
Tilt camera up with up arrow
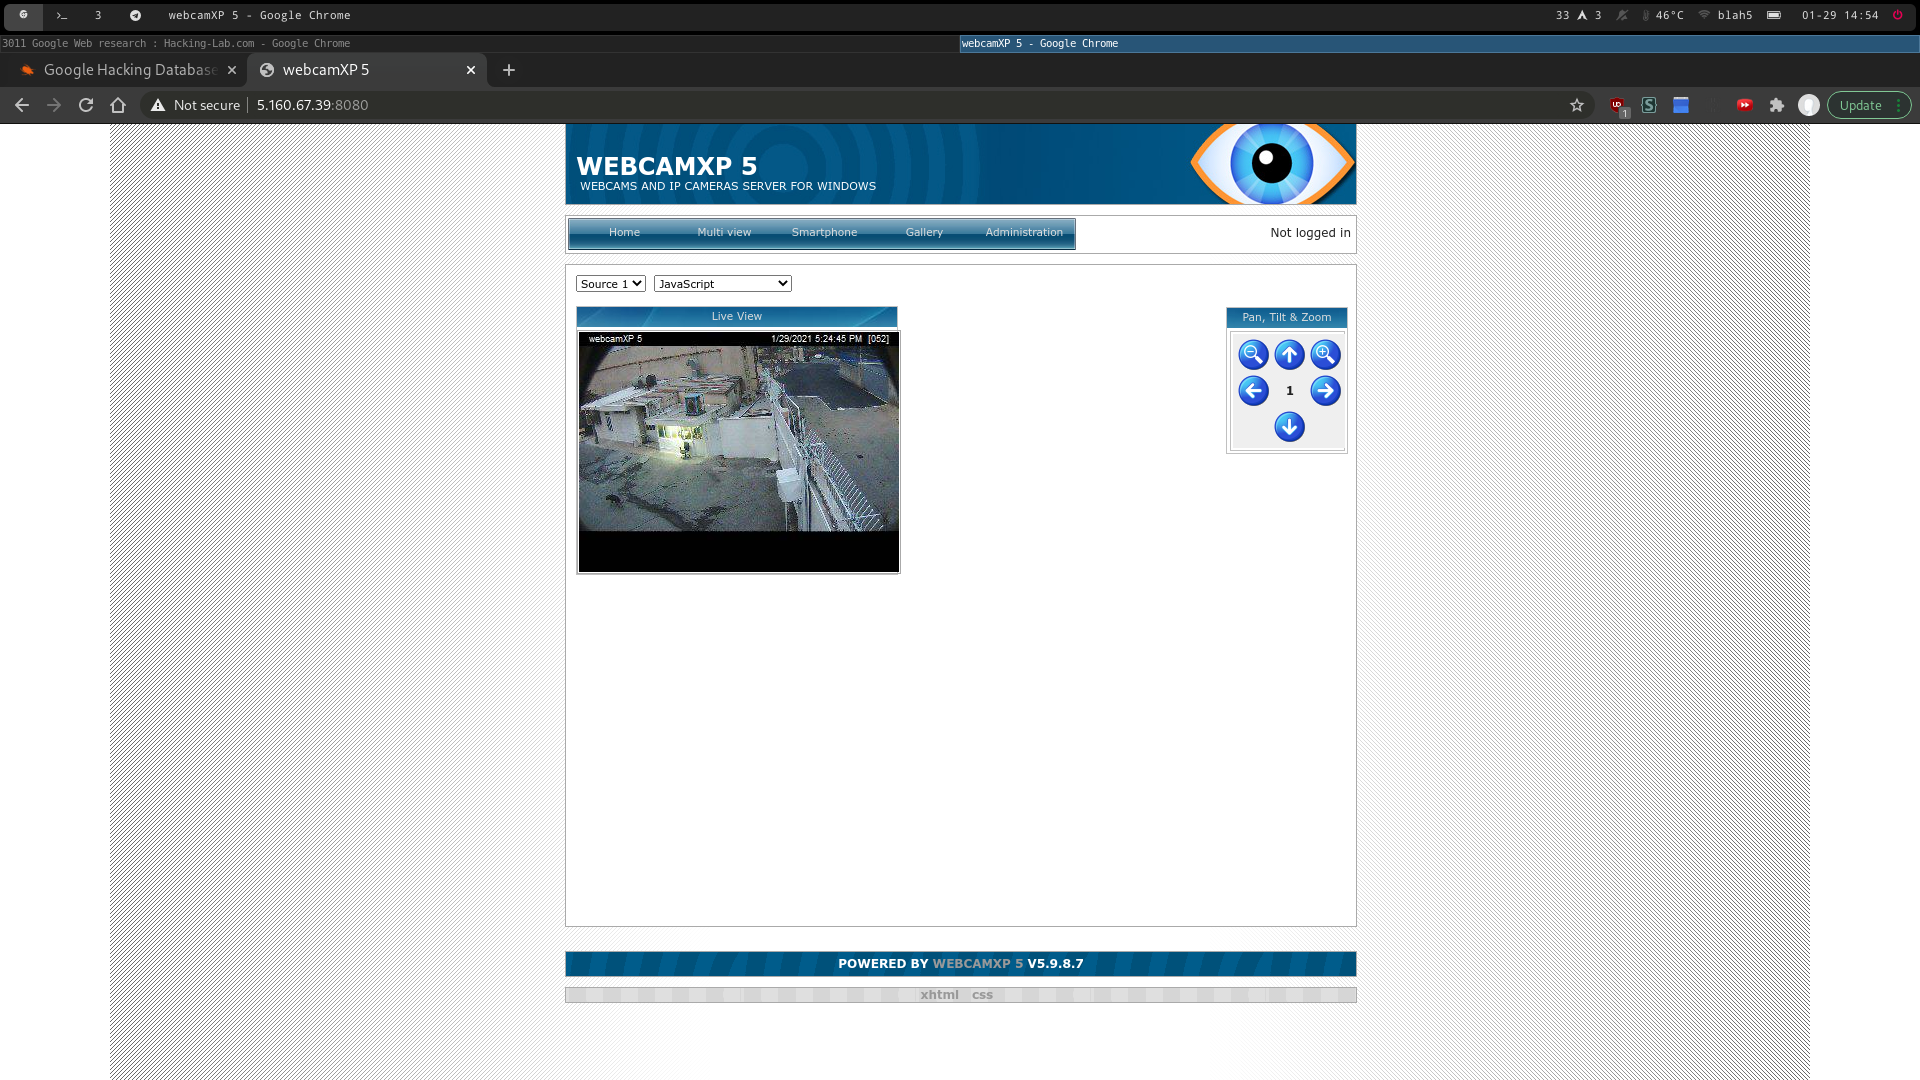pyautogui.click(x=1289, y=354)
